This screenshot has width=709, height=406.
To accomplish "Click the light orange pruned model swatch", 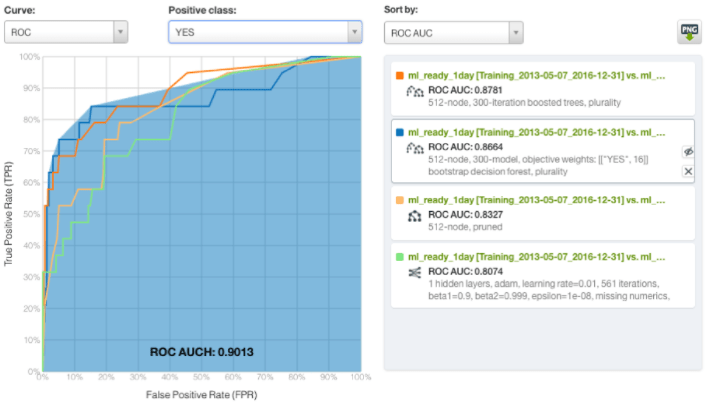I will (399, 200).
